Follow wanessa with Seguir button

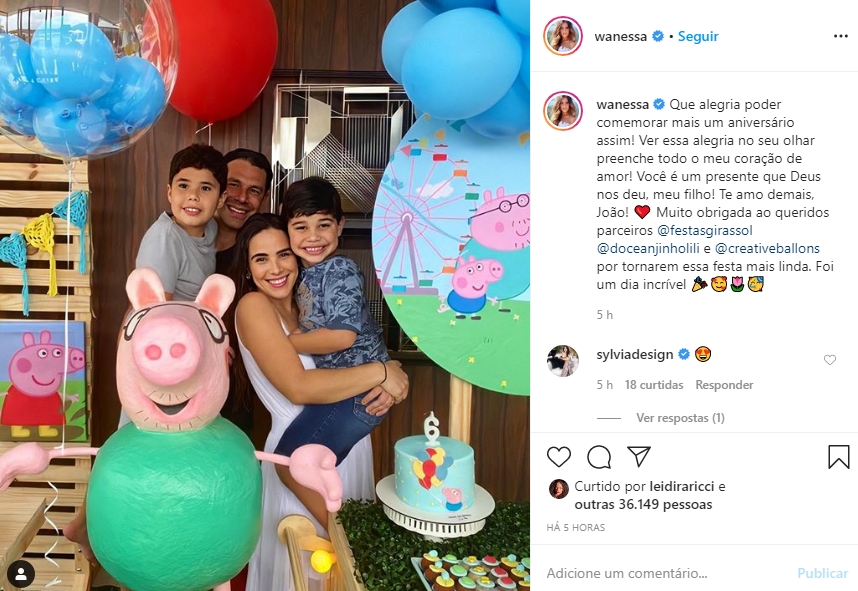coord(698,36)
